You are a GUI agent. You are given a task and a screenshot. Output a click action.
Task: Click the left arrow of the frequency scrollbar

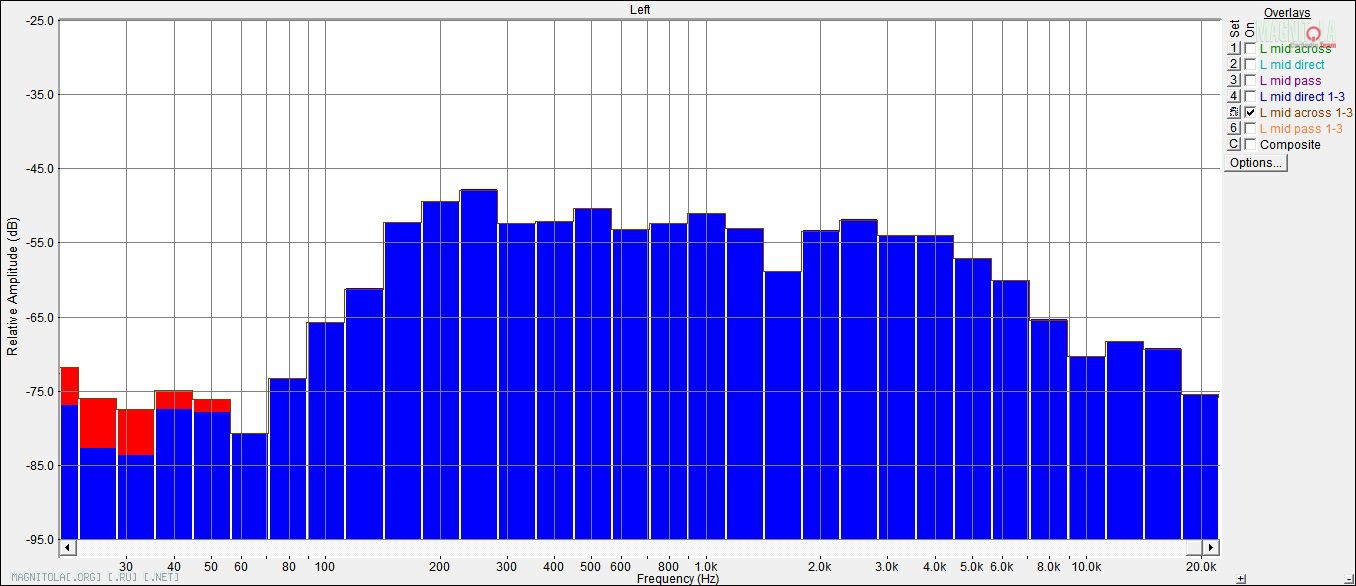click(68, 548)
